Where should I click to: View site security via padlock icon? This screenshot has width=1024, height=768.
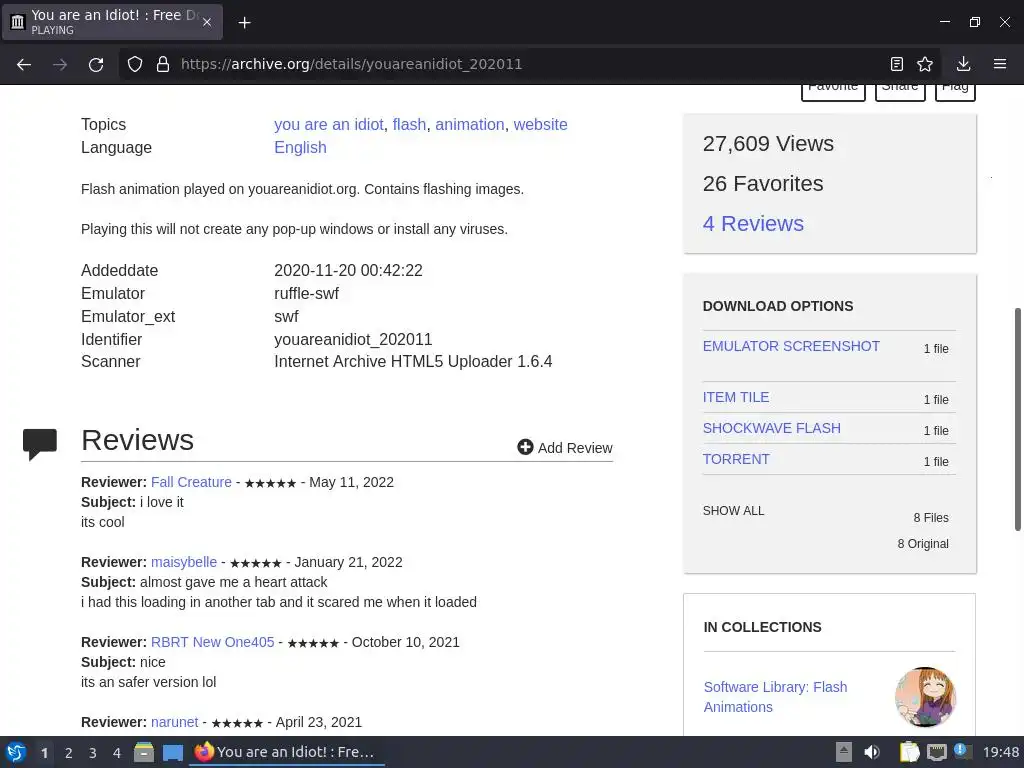coord(163,64)
